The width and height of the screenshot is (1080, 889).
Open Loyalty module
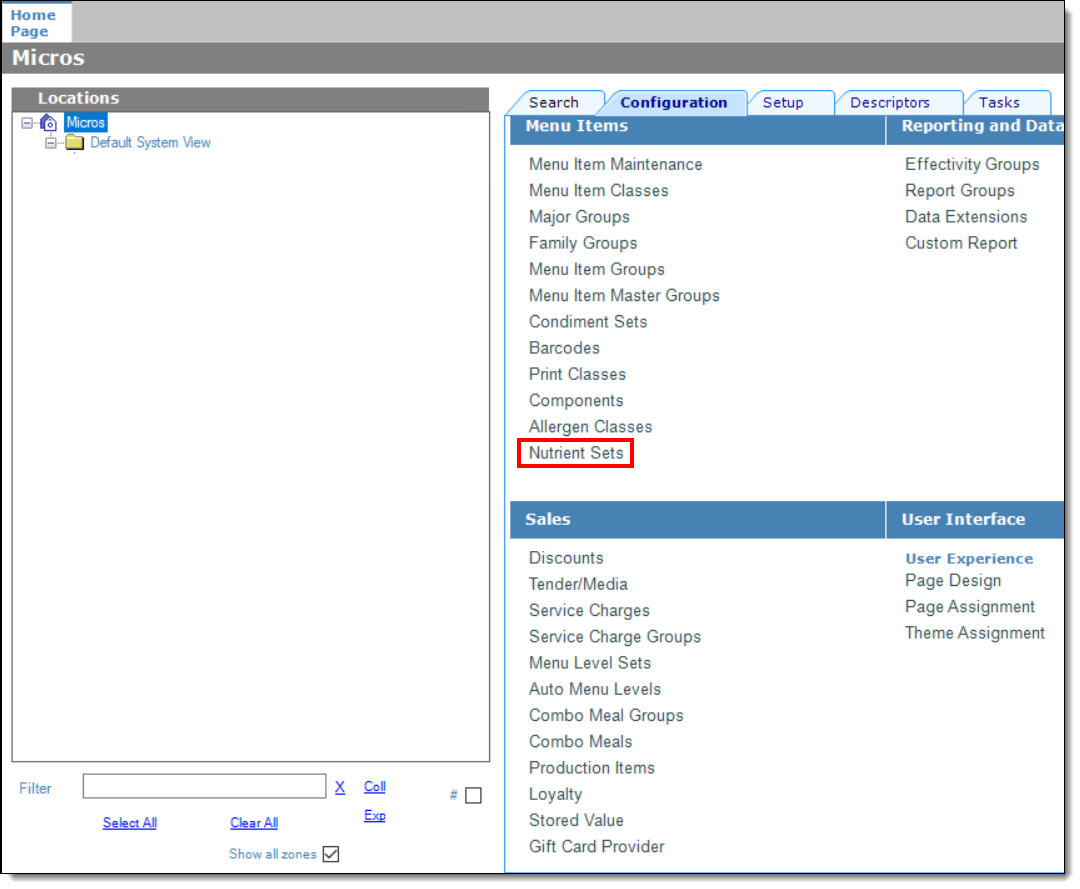click(555, 794)
